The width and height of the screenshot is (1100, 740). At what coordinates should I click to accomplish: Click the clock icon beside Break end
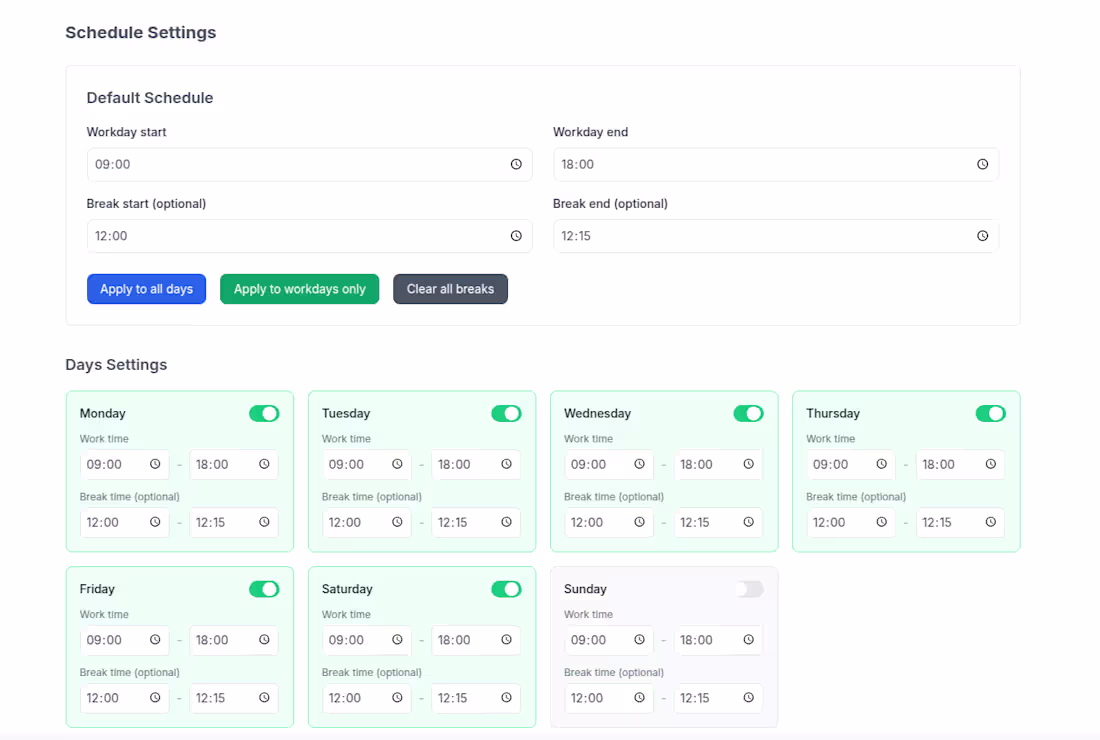click(x=982, y=236)
